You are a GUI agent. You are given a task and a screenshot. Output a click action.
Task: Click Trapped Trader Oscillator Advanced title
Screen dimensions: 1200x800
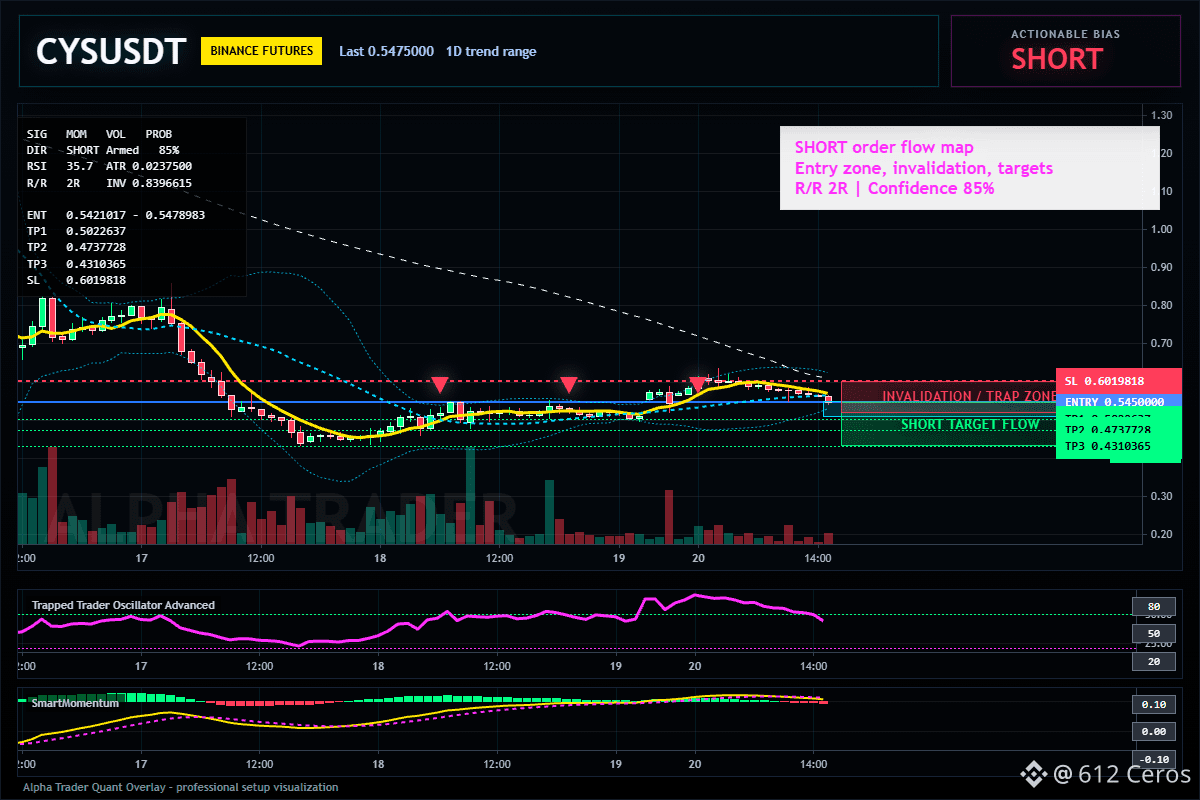click(x=123, y=605)
